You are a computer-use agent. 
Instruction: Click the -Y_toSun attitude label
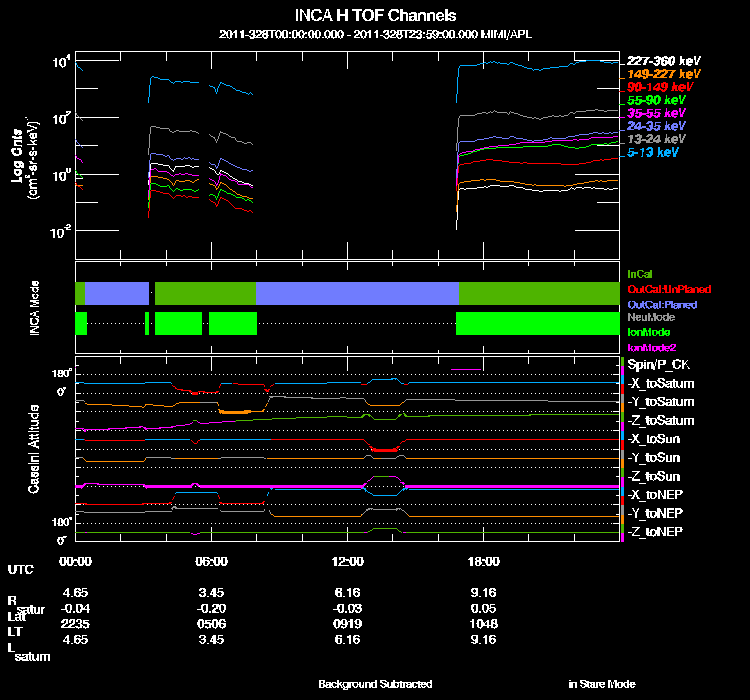(653, 457)
